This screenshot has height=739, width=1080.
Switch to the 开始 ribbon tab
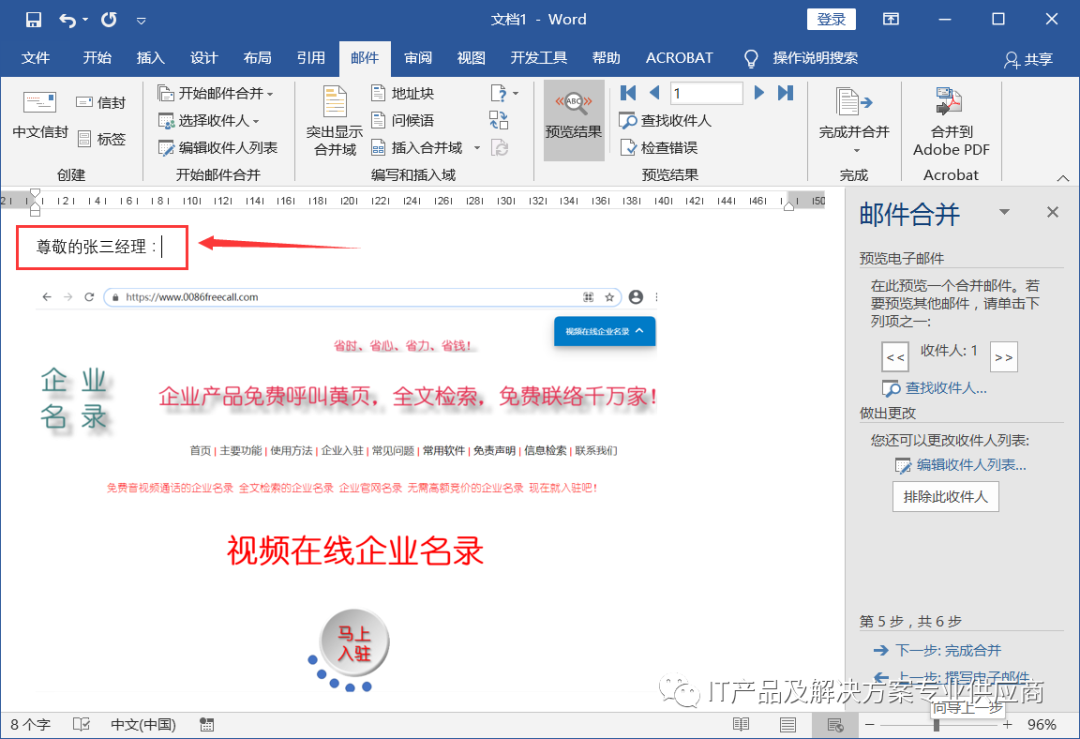pyautogui.click(x=97, y=58)
